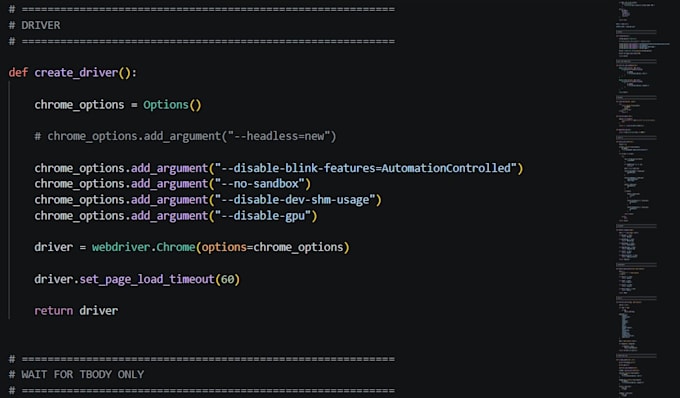Click the '# DRIVER' comment line
This screenshot has width=680, height=398.
34,26
